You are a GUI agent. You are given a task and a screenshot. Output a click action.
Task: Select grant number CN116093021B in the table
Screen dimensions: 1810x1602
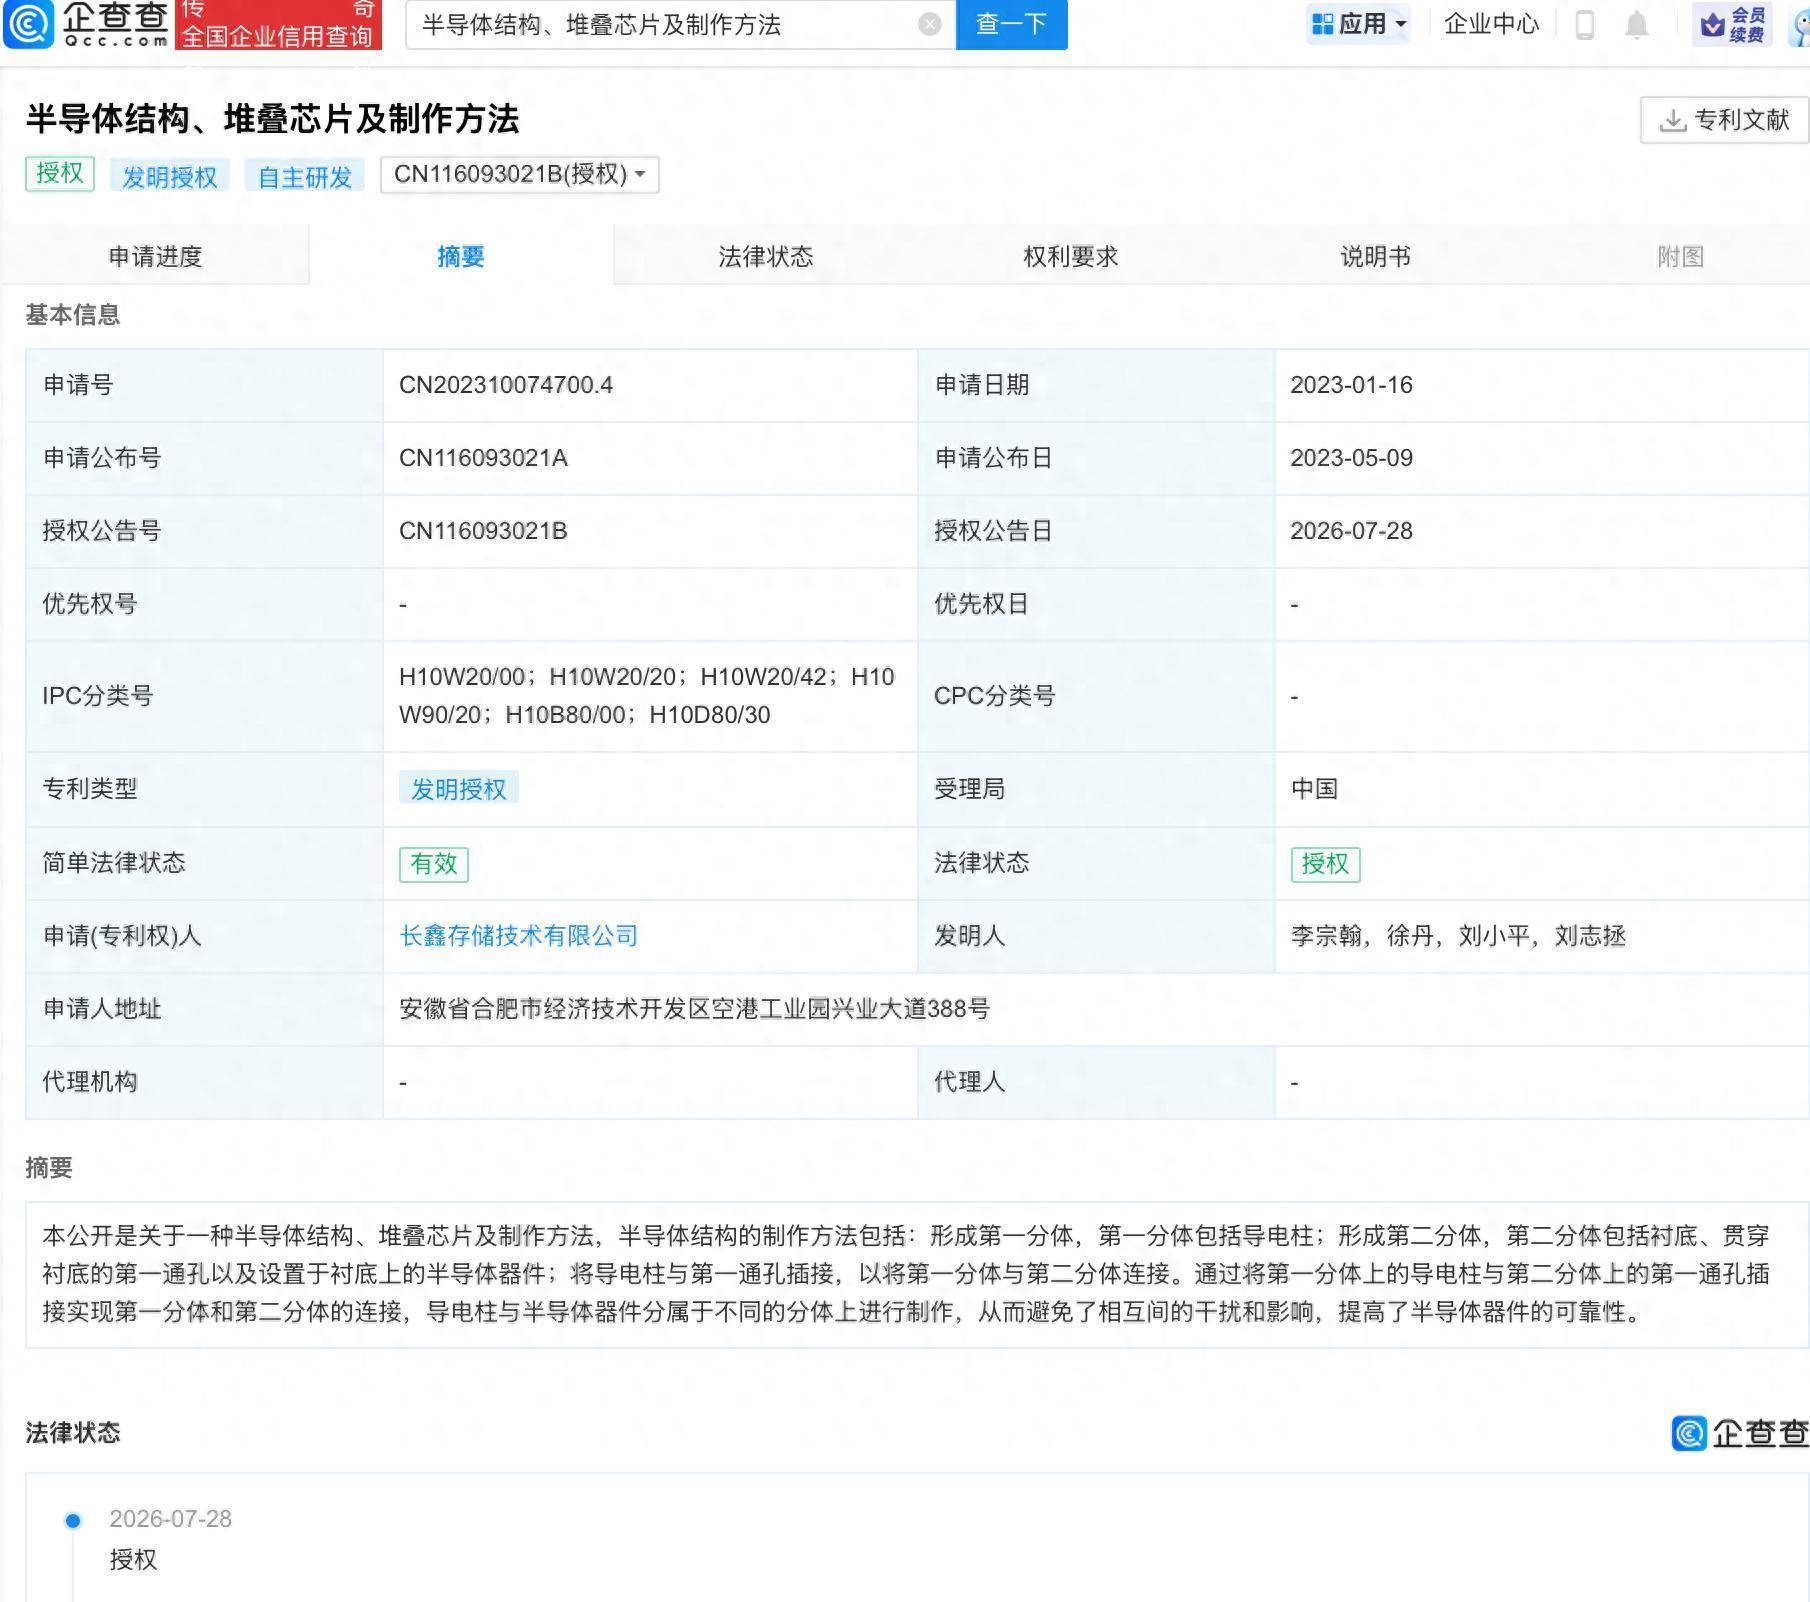click(483, 531)
